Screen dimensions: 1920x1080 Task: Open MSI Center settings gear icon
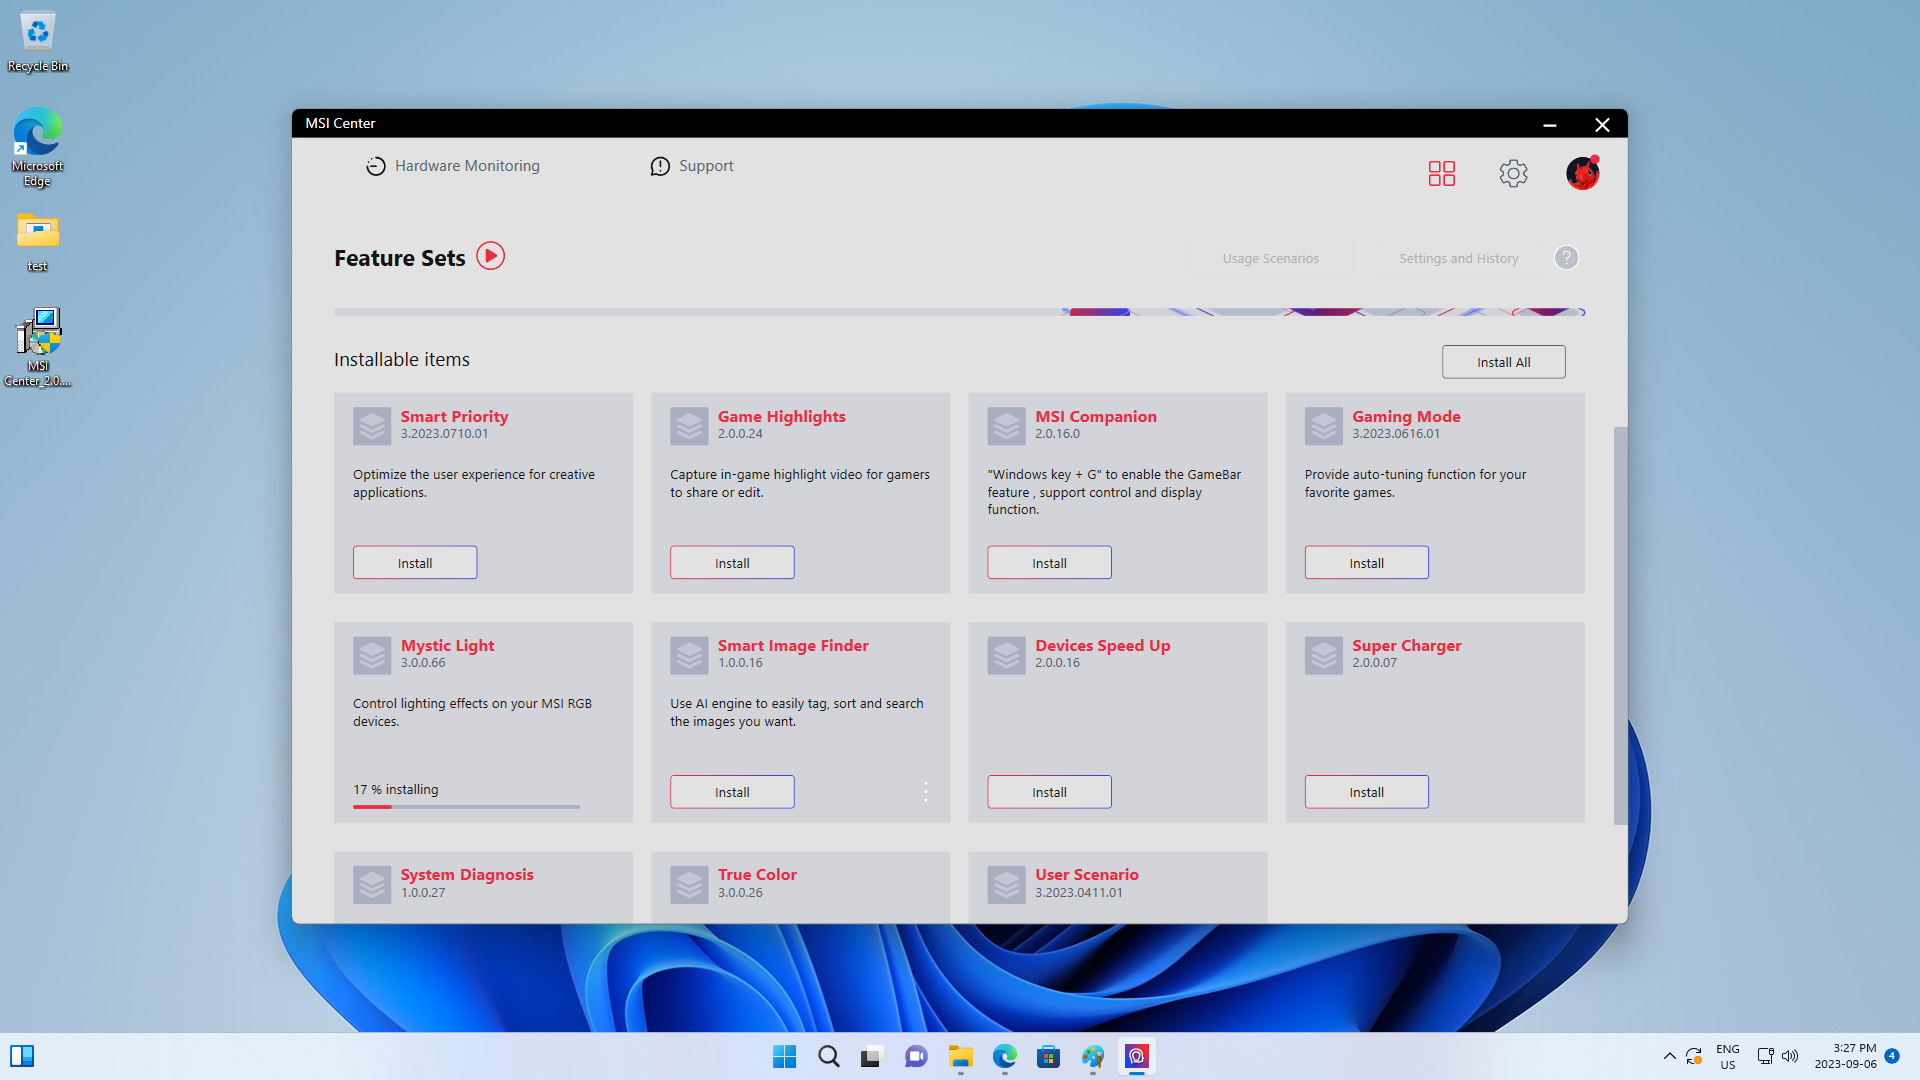pyautogui.click(x=1514, y=173)
